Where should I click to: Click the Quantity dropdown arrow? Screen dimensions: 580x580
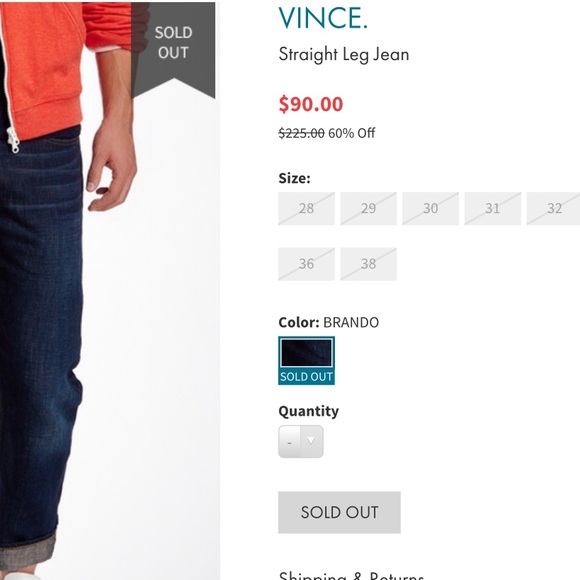(311, 441)
